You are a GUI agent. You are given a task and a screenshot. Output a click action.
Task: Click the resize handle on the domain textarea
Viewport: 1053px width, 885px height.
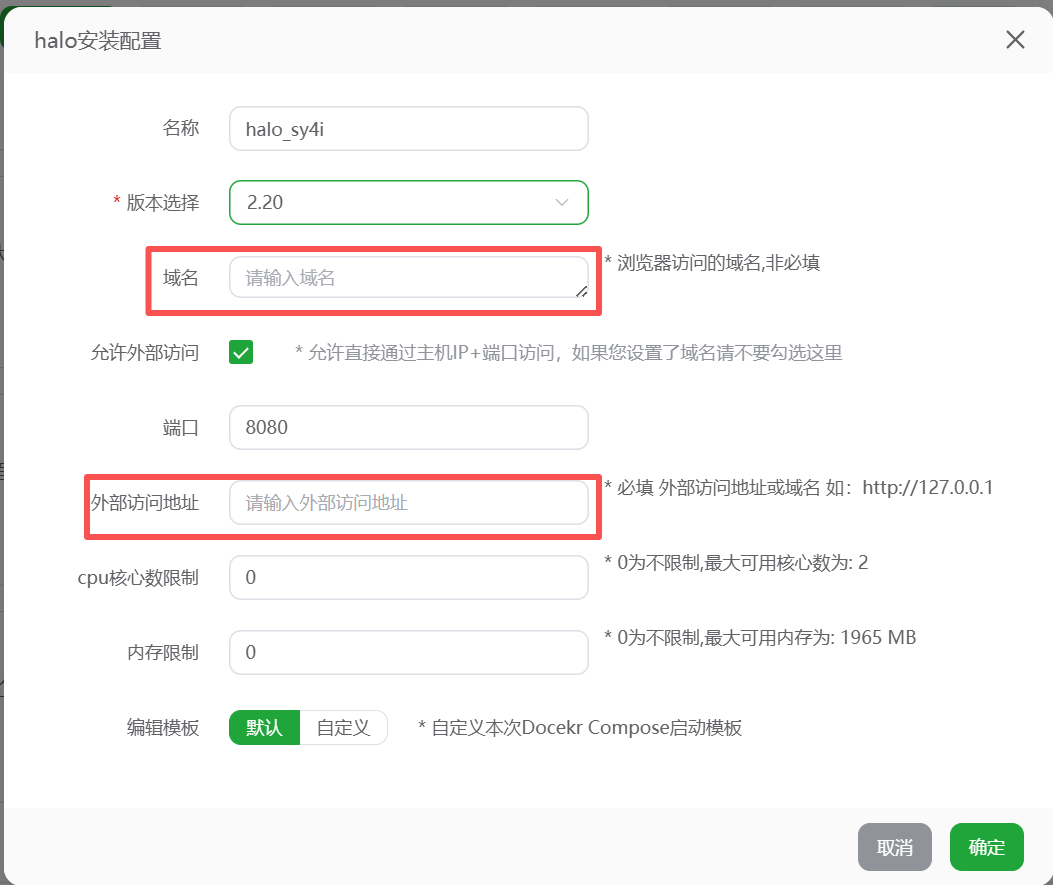pos(582,292)
